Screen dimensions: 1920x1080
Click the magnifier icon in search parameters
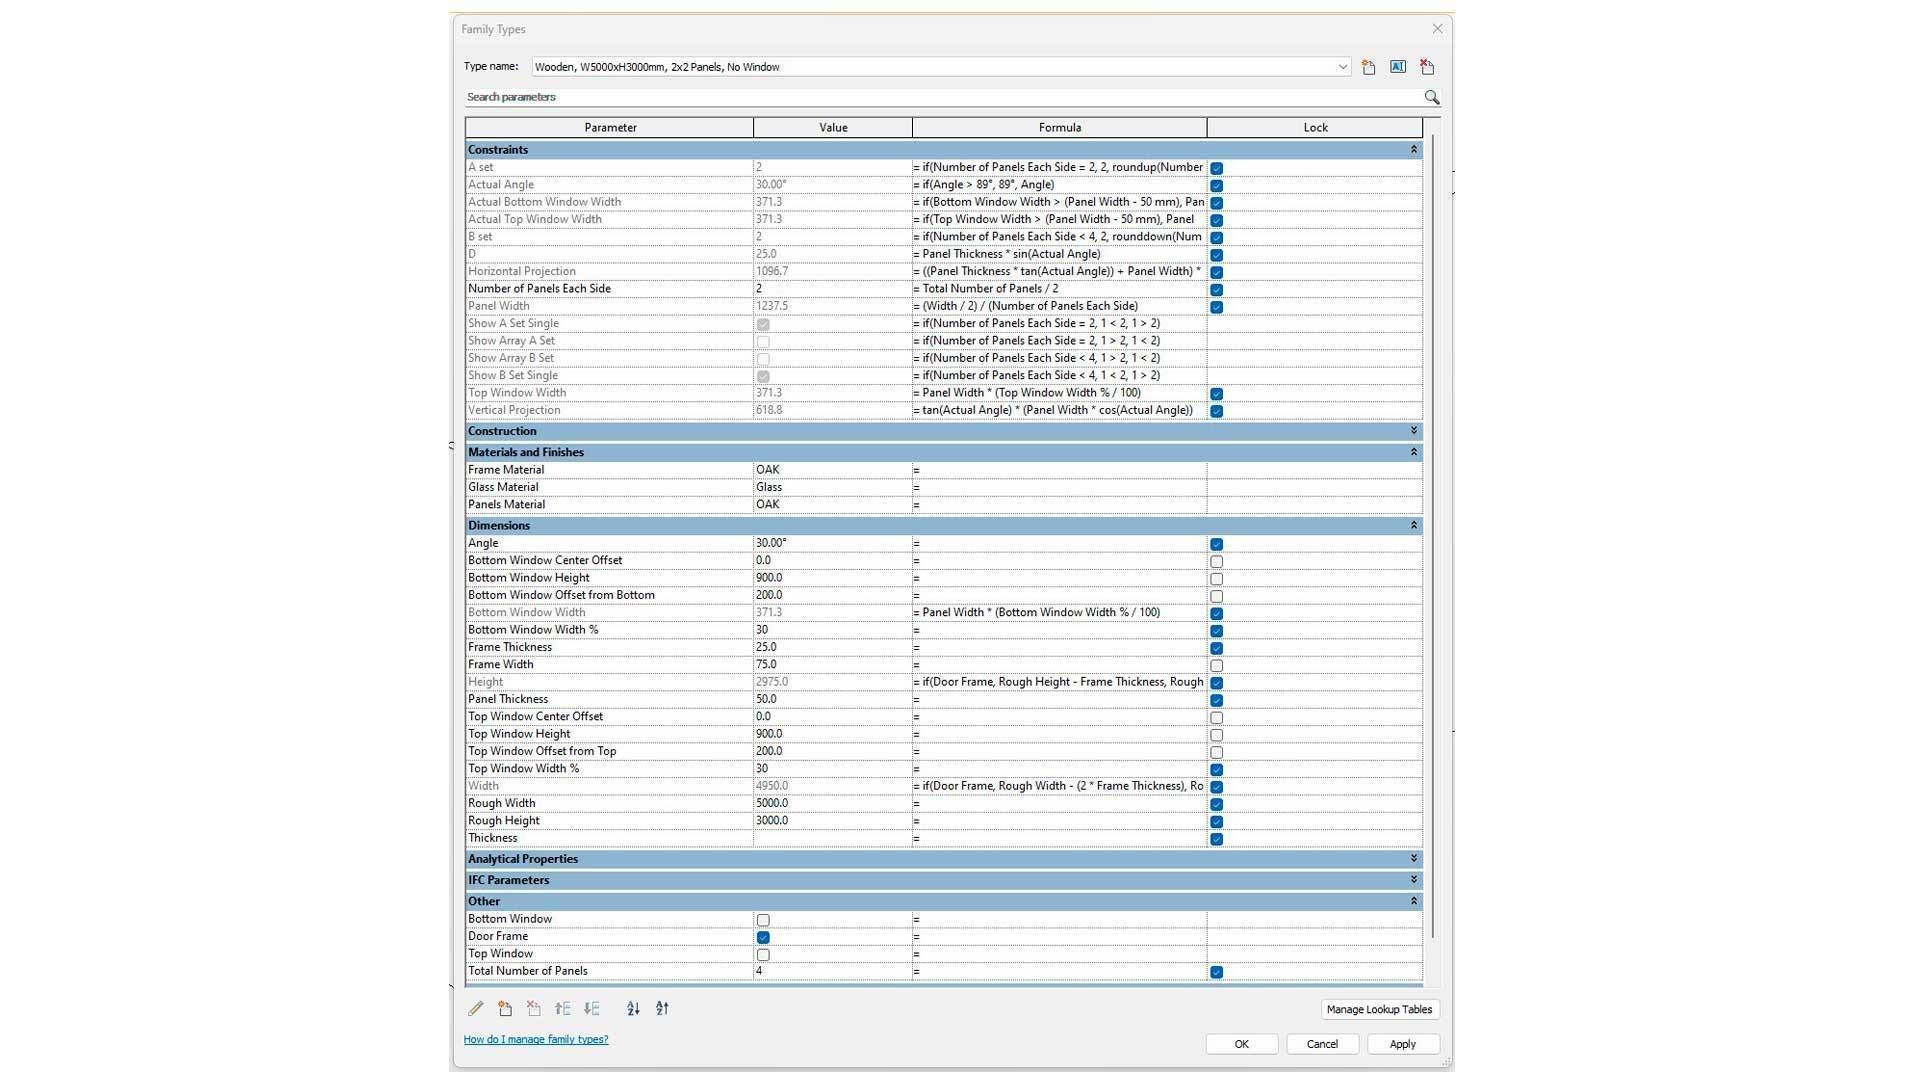pos(1431,97)
